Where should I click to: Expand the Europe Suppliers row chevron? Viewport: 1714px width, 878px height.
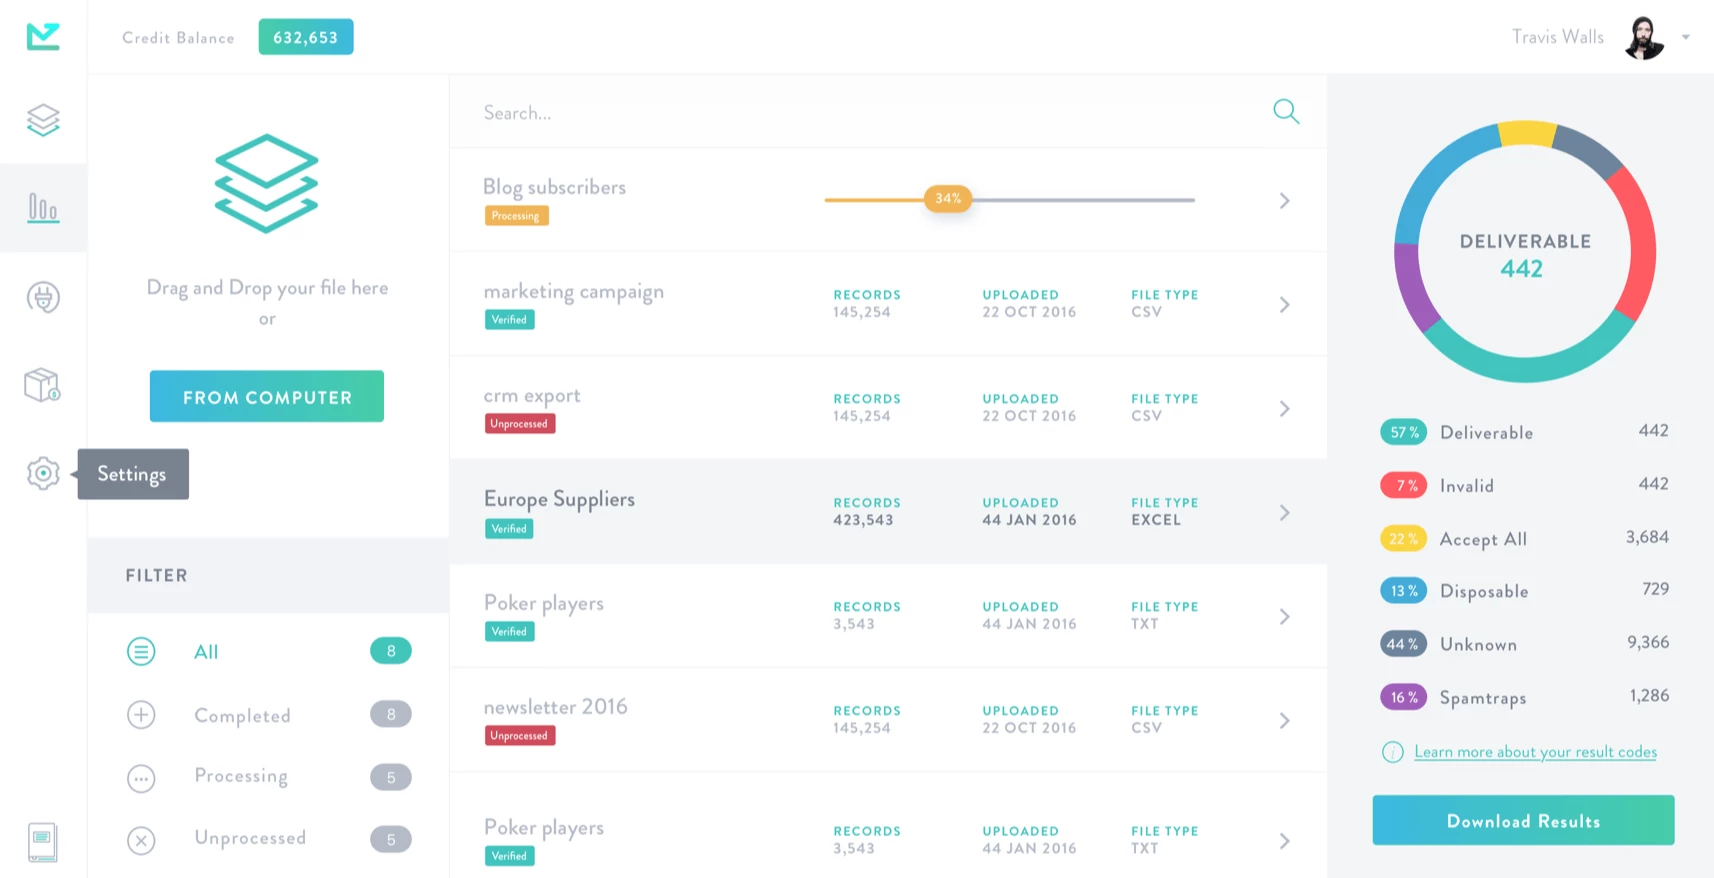tap(1284, 513)
